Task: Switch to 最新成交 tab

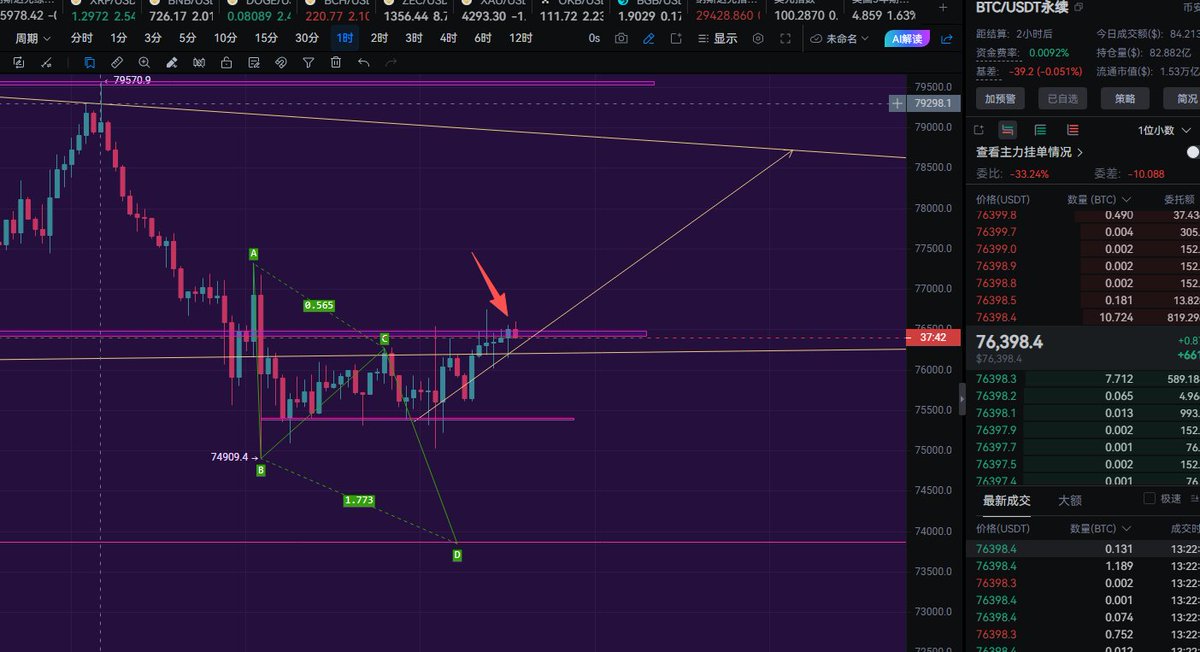Action: point(1008,500)
